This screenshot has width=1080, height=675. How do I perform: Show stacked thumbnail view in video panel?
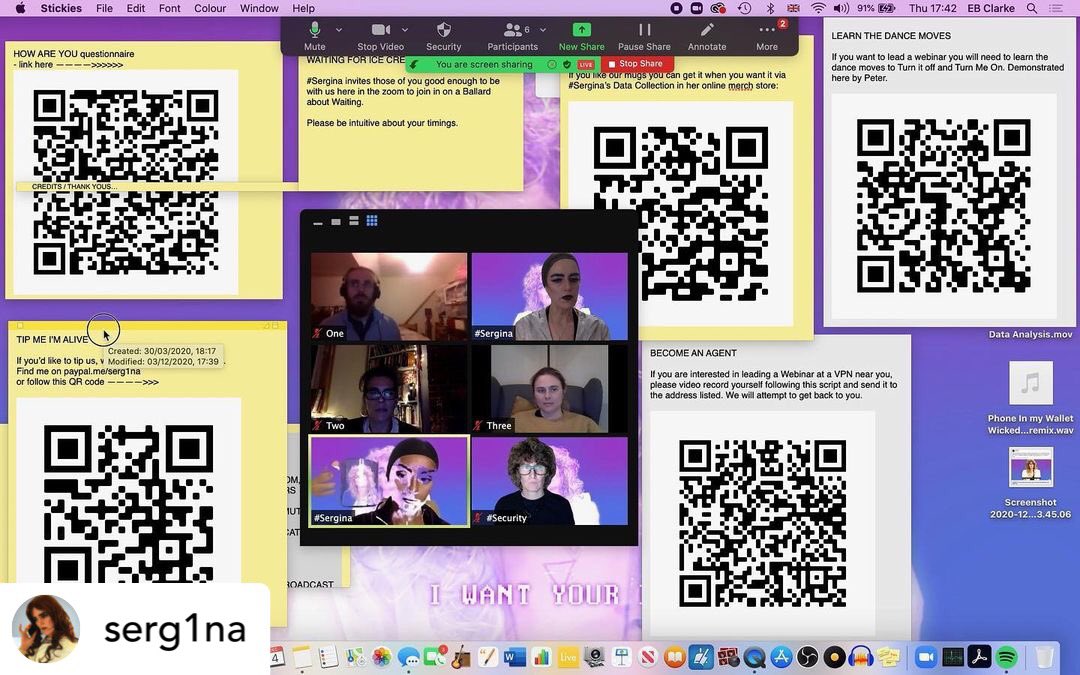click(x=354, y=220)
